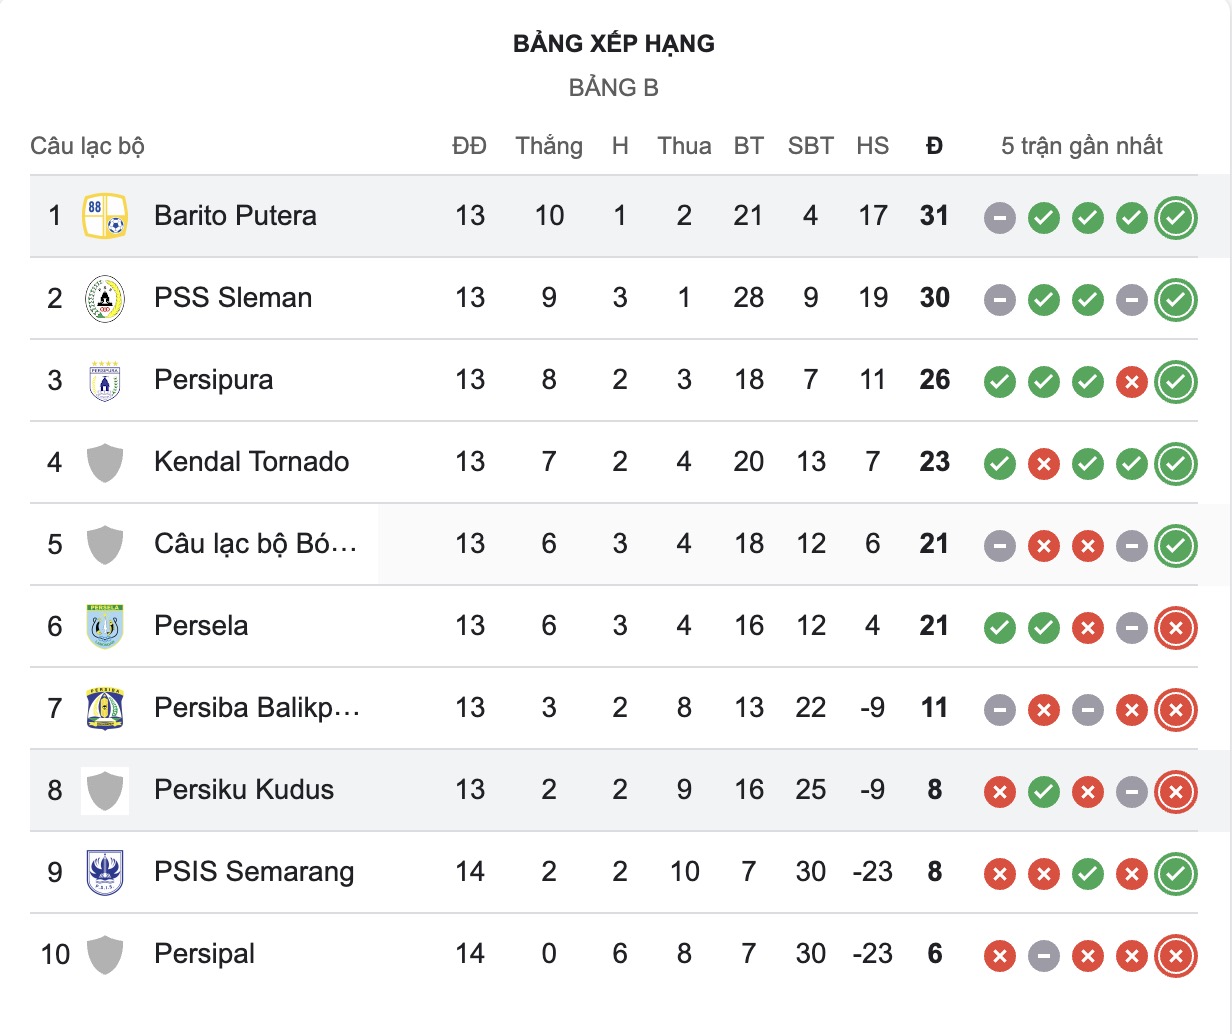Select the ĐĐ matches played header
The image size is (1232, 1034).
coord(470,145)
